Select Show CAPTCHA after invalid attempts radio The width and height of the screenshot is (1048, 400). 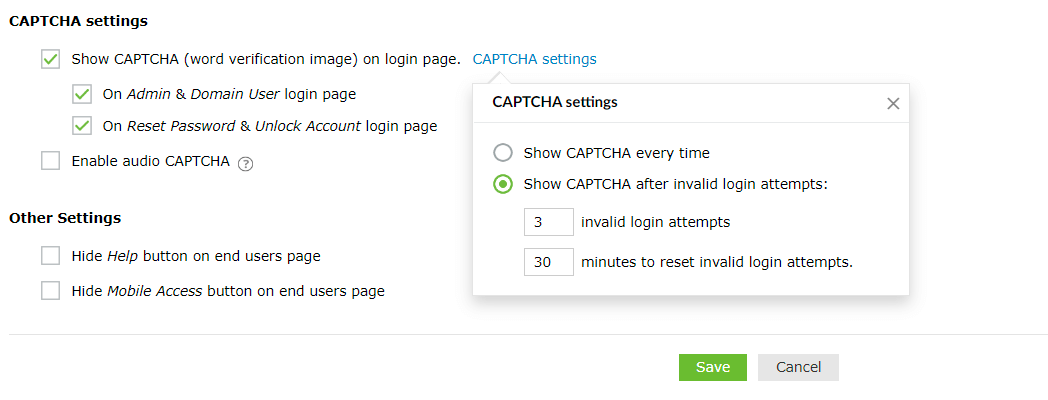tap(504, 184)
